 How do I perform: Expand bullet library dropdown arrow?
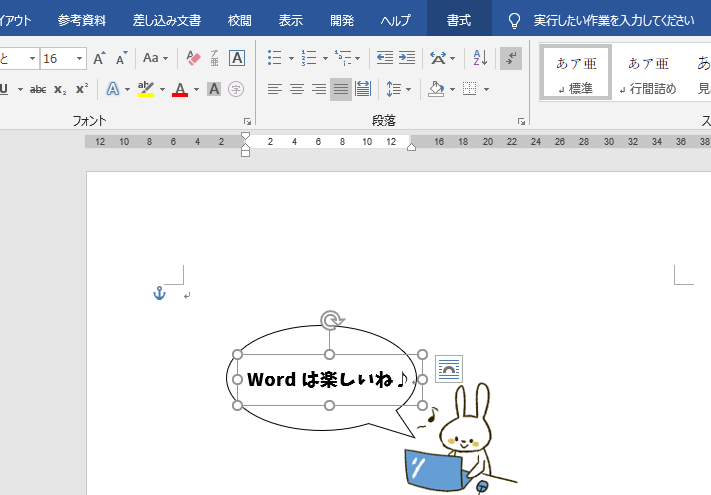click(x=291, y=58)
